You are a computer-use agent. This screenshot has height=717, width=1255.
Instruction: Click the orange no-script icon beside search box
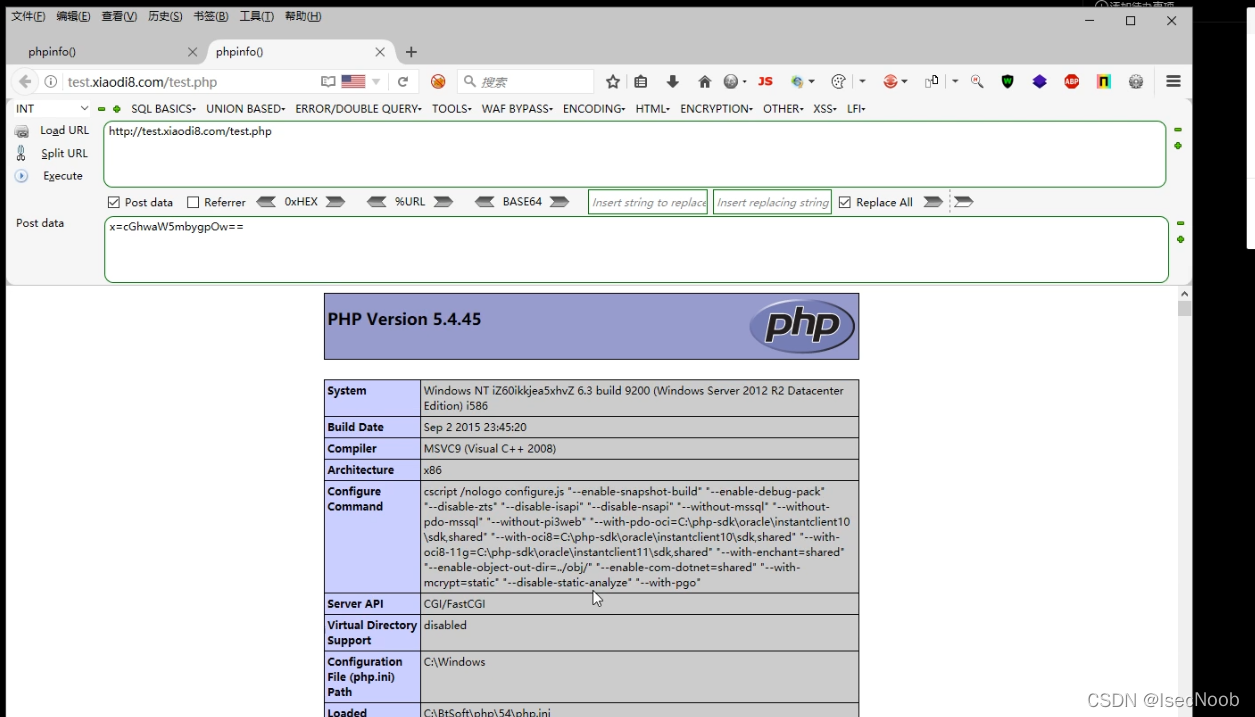pyautogui.click(x=438, y=82)
